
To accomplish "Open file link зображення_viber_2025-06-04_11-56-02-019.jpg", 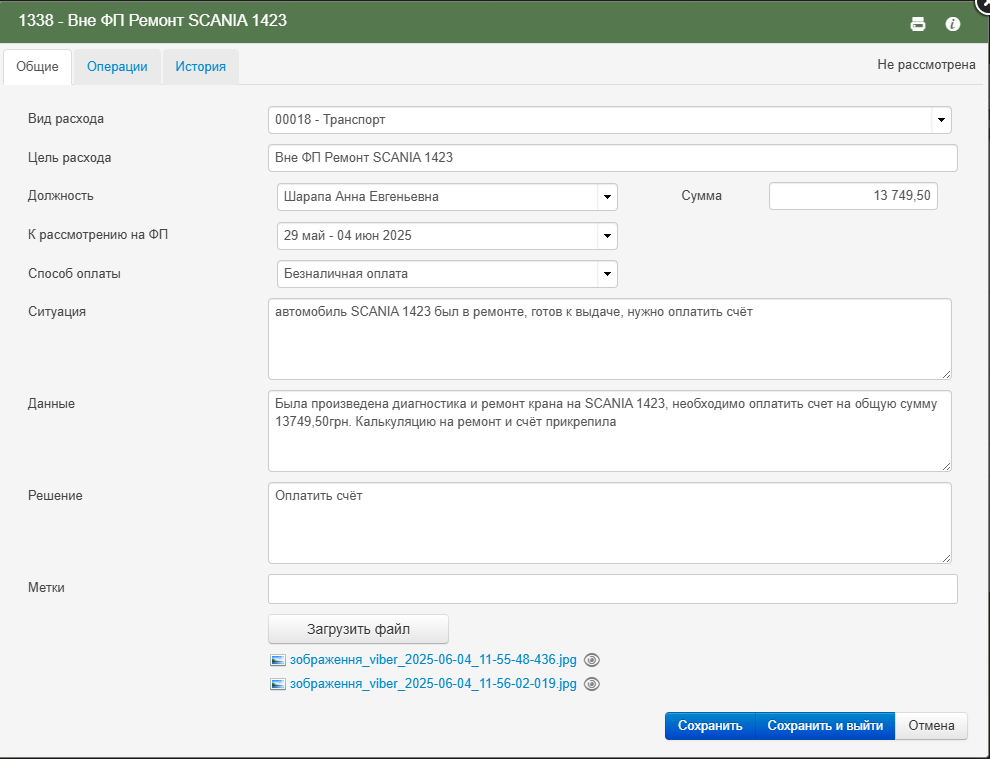I will coord(432,684).
